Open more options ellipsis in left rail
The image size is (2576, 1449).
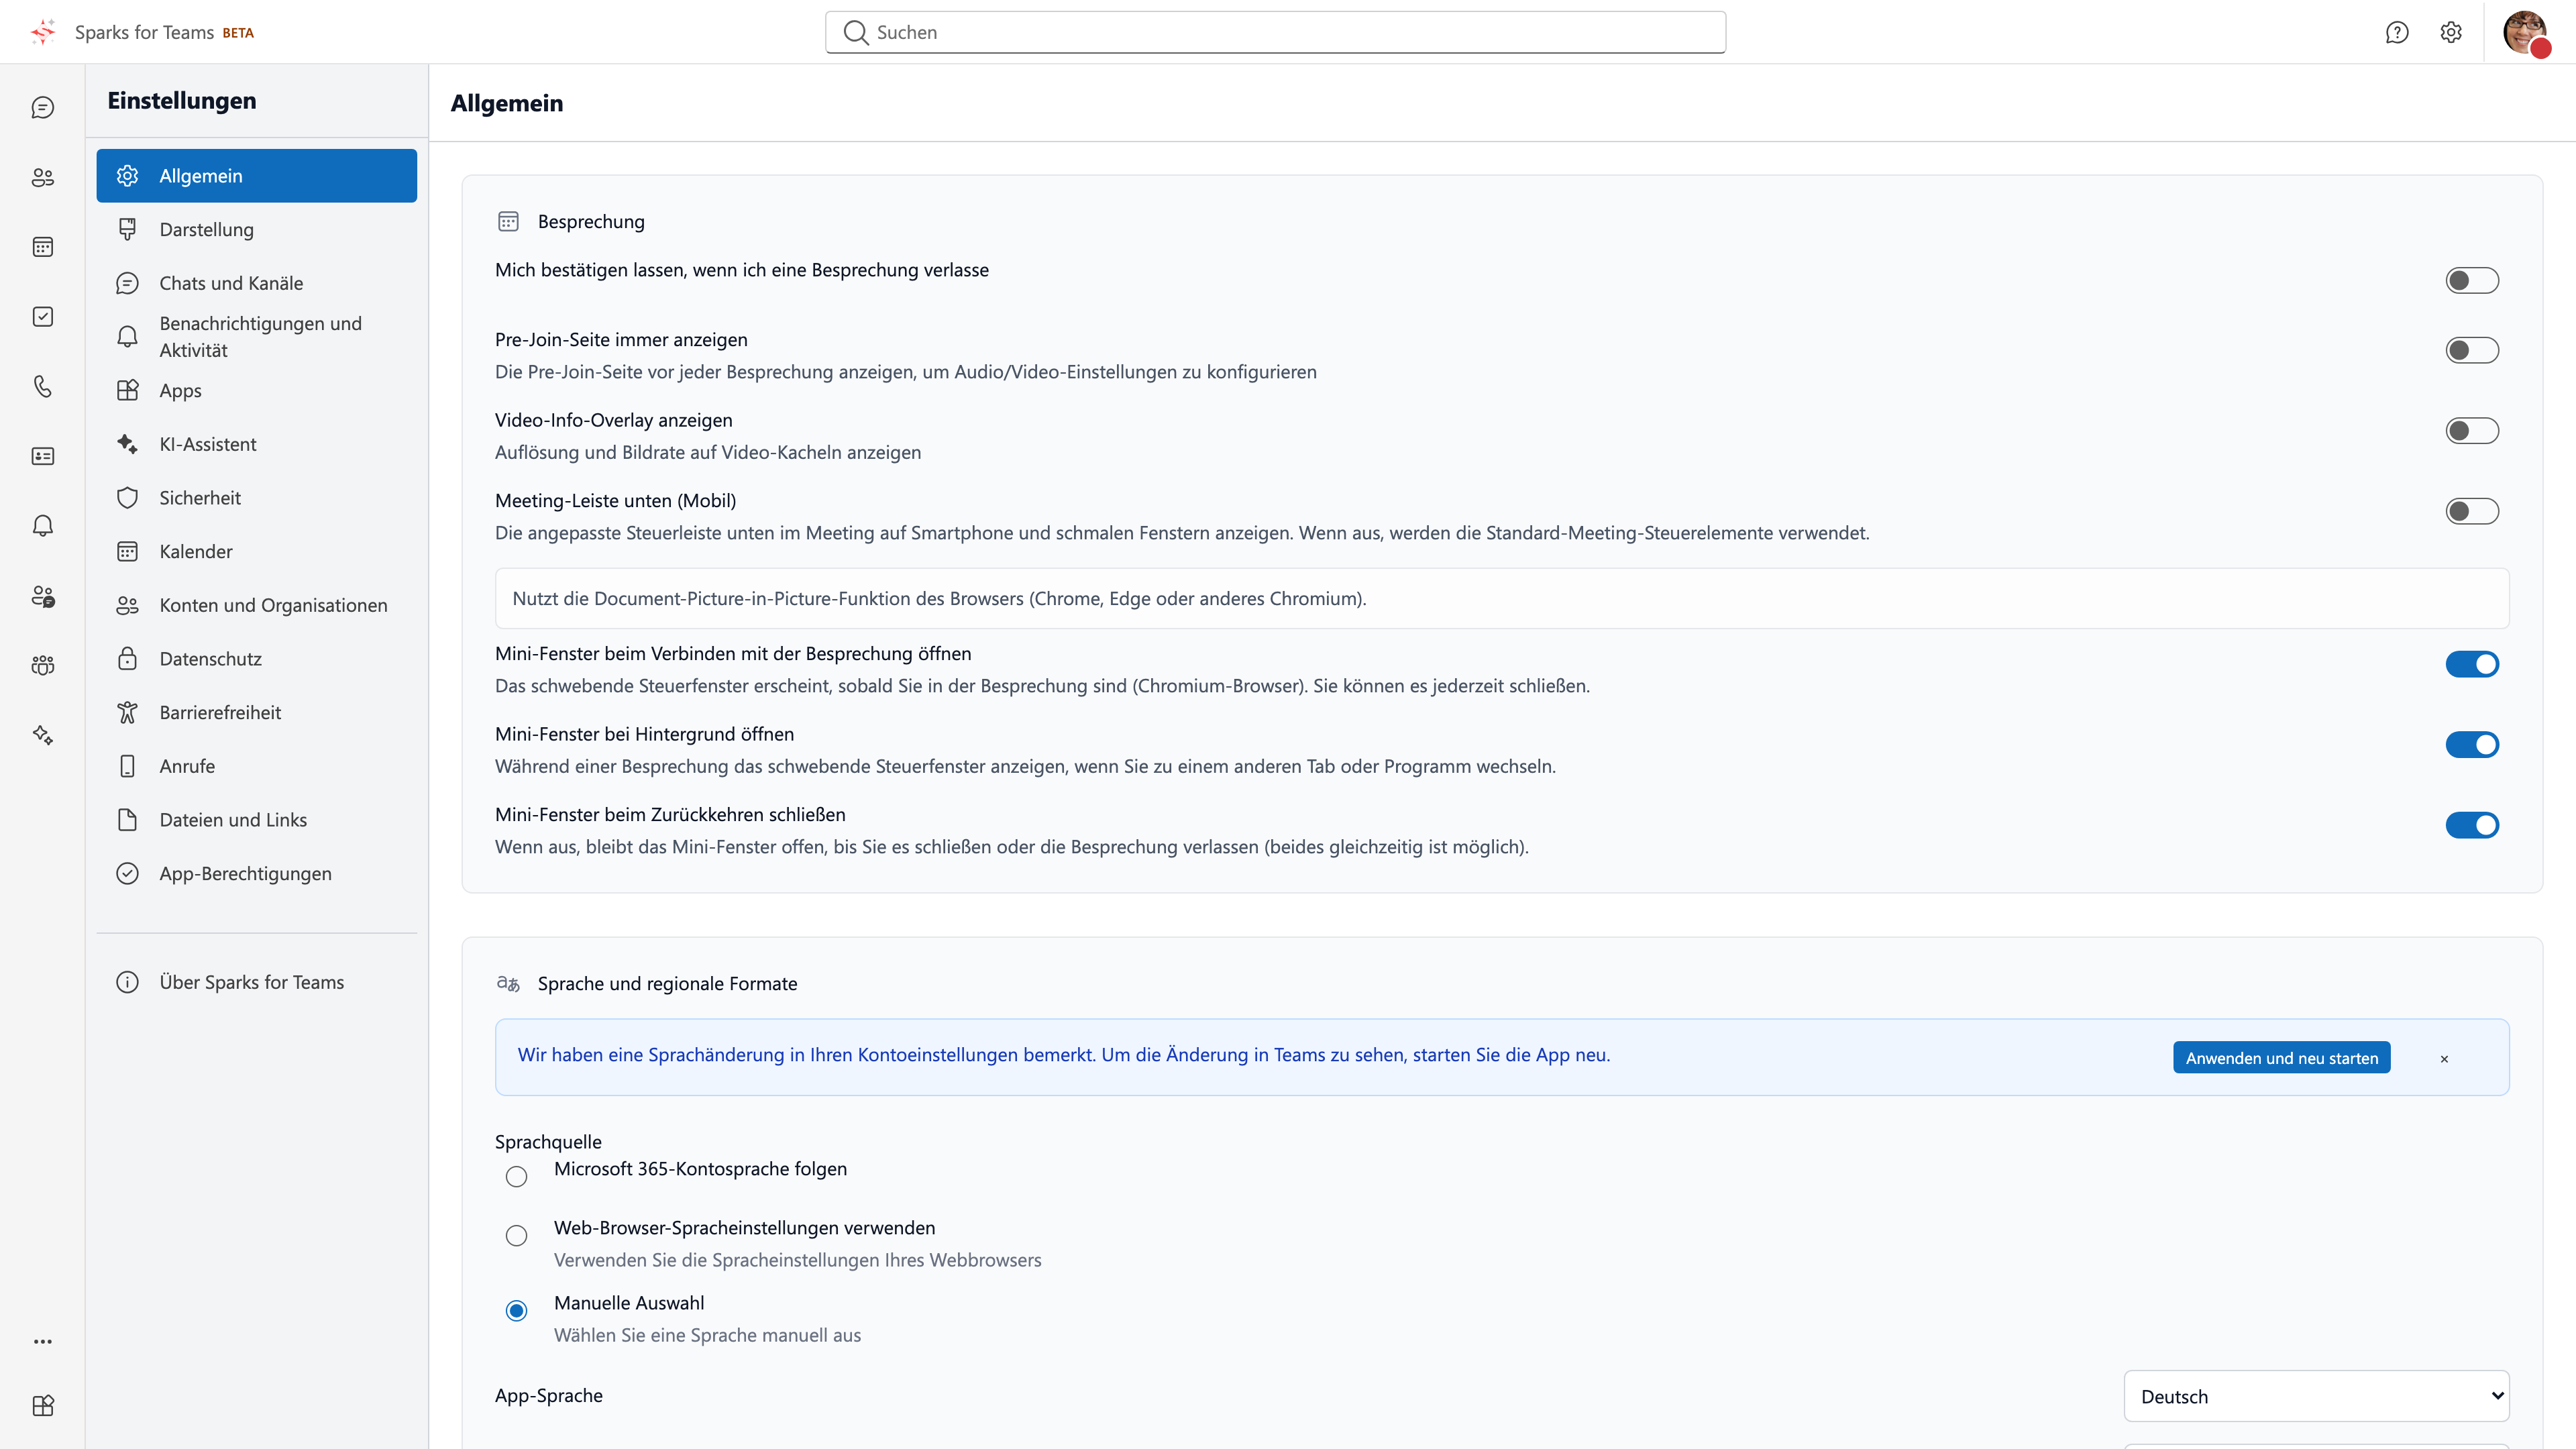pos(42,1341)
